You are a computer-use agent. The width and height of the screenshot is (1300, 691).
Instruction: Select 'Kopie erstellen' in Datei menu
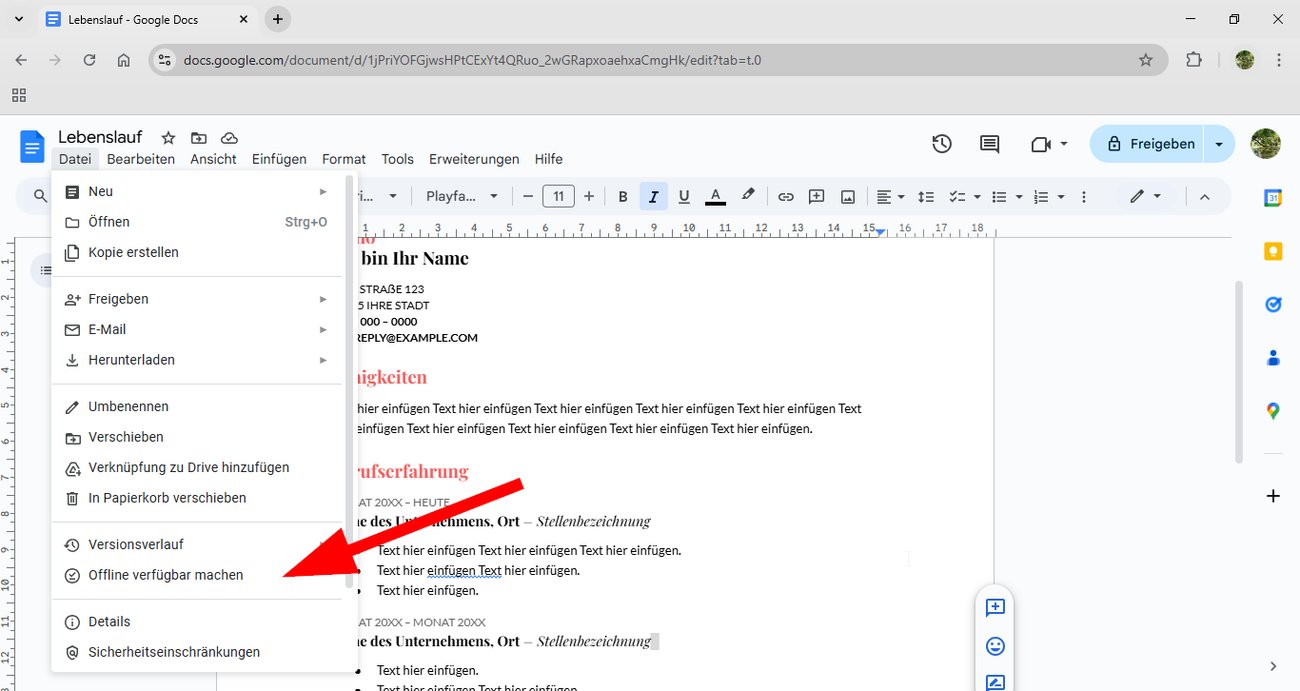pos(132,252)
